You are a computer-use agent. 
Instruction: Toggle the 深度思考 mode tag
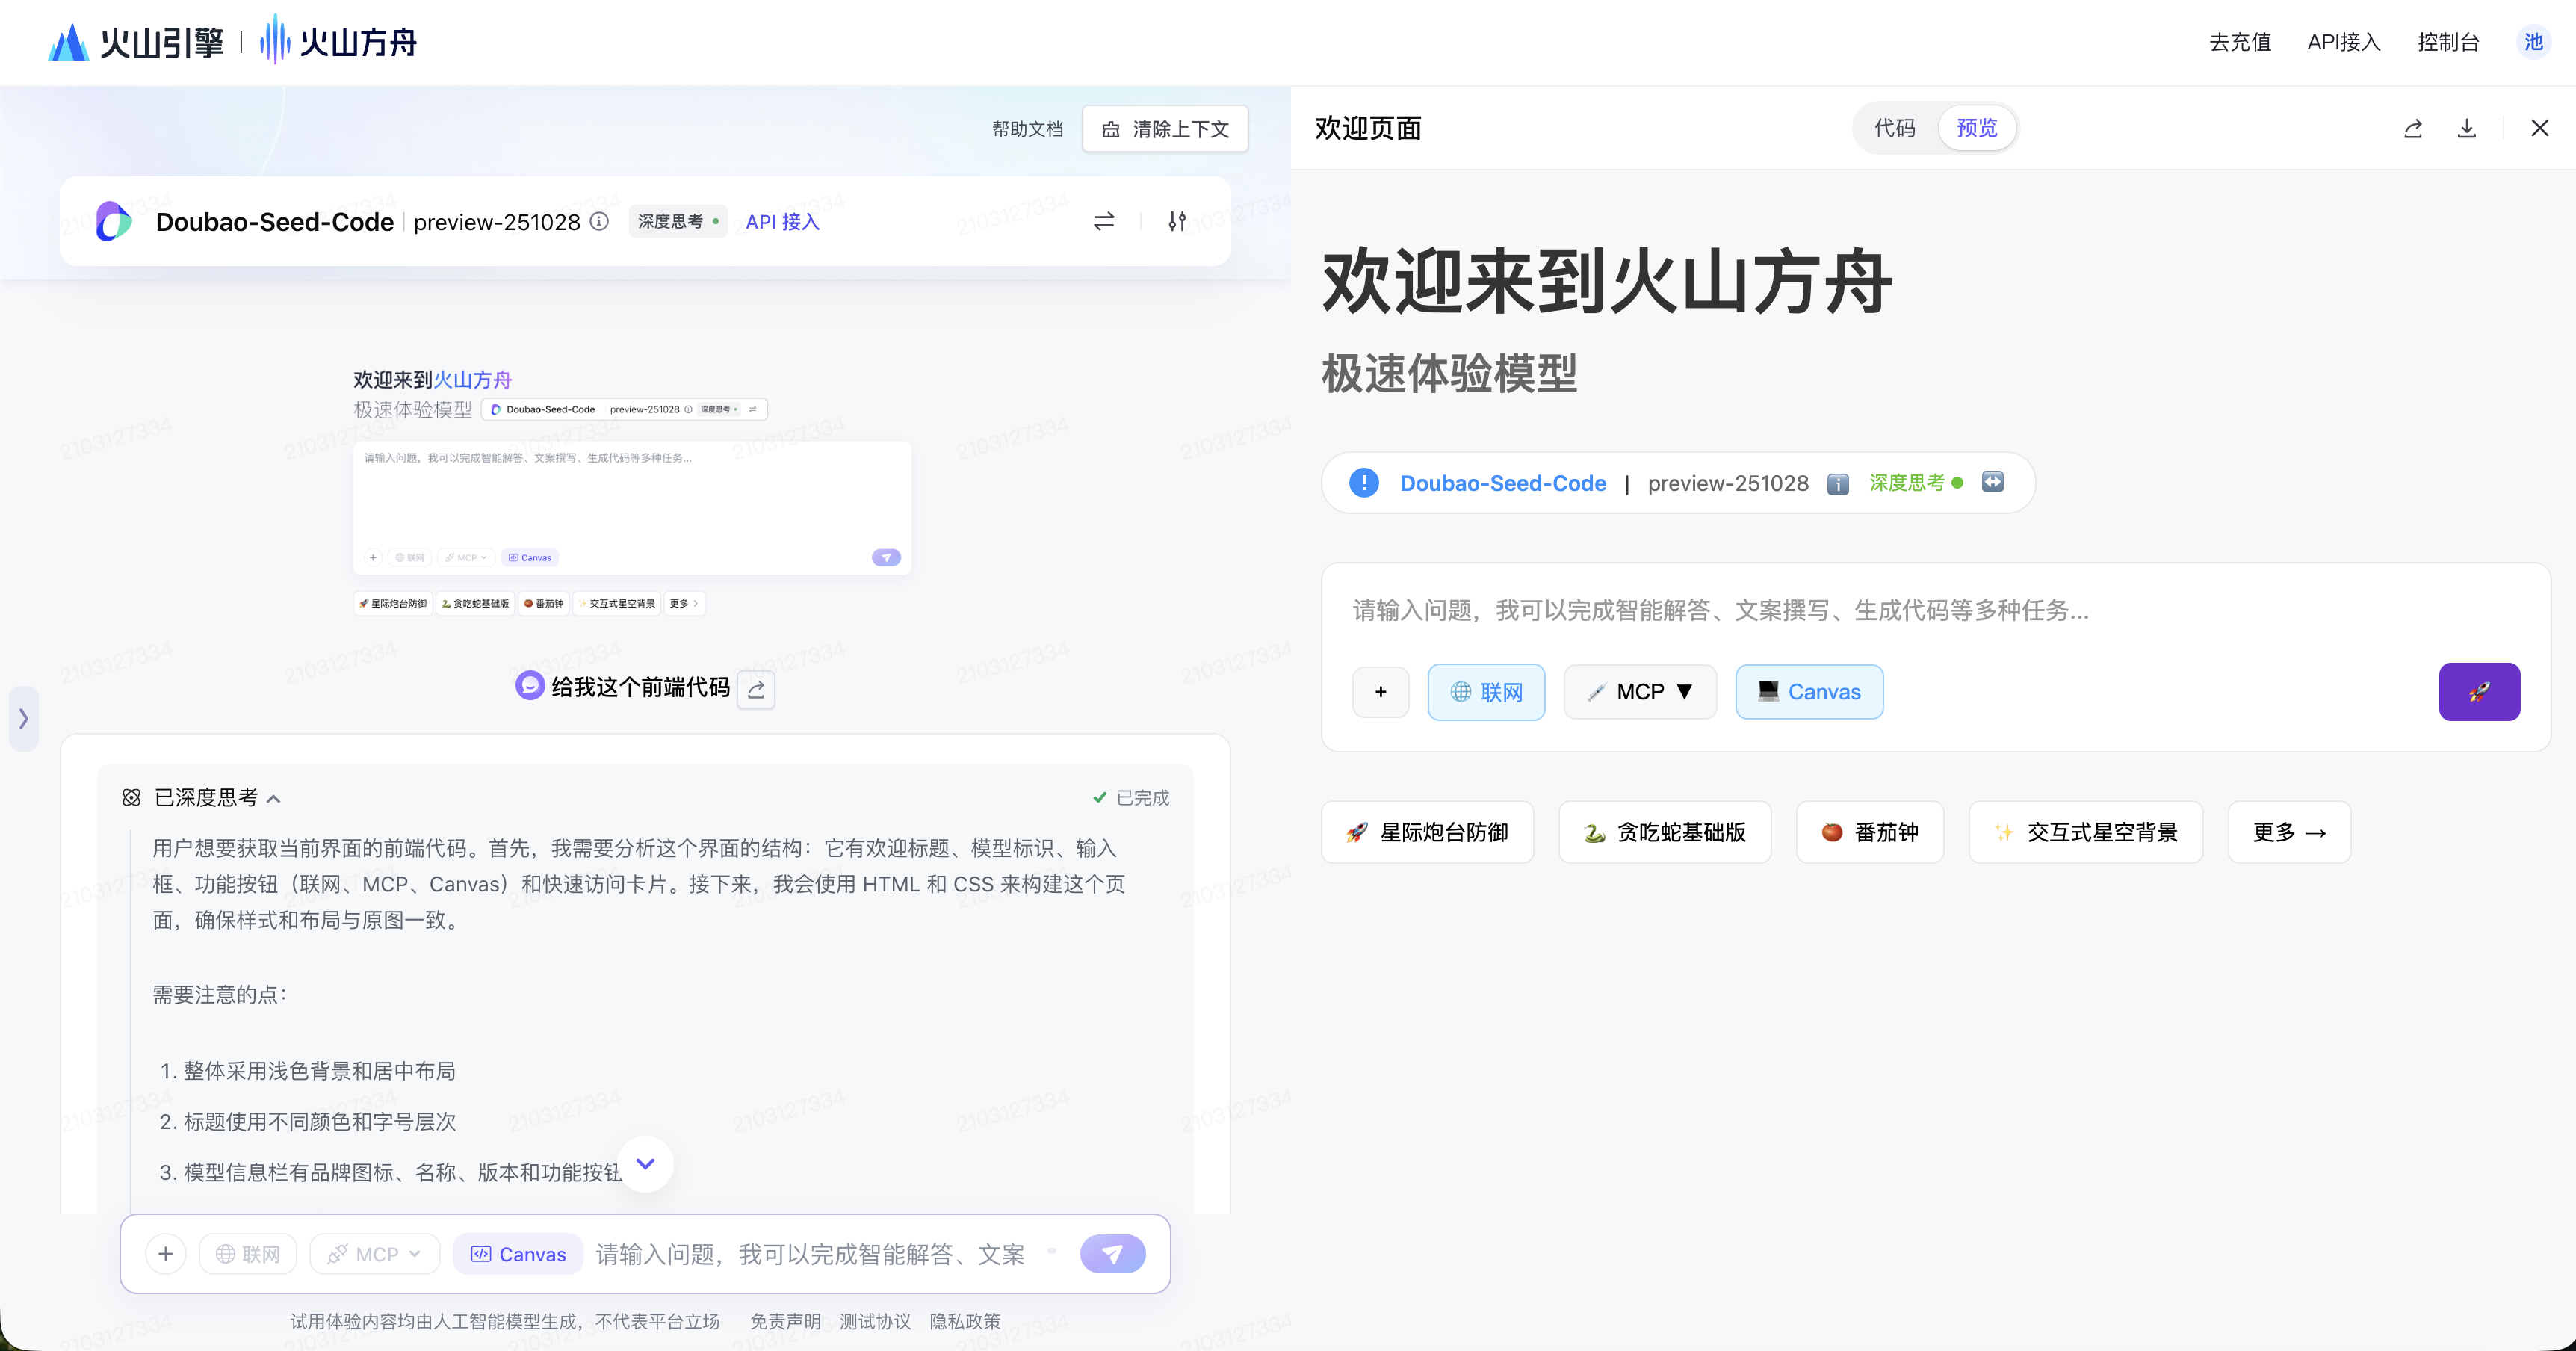tap(677, 221)
